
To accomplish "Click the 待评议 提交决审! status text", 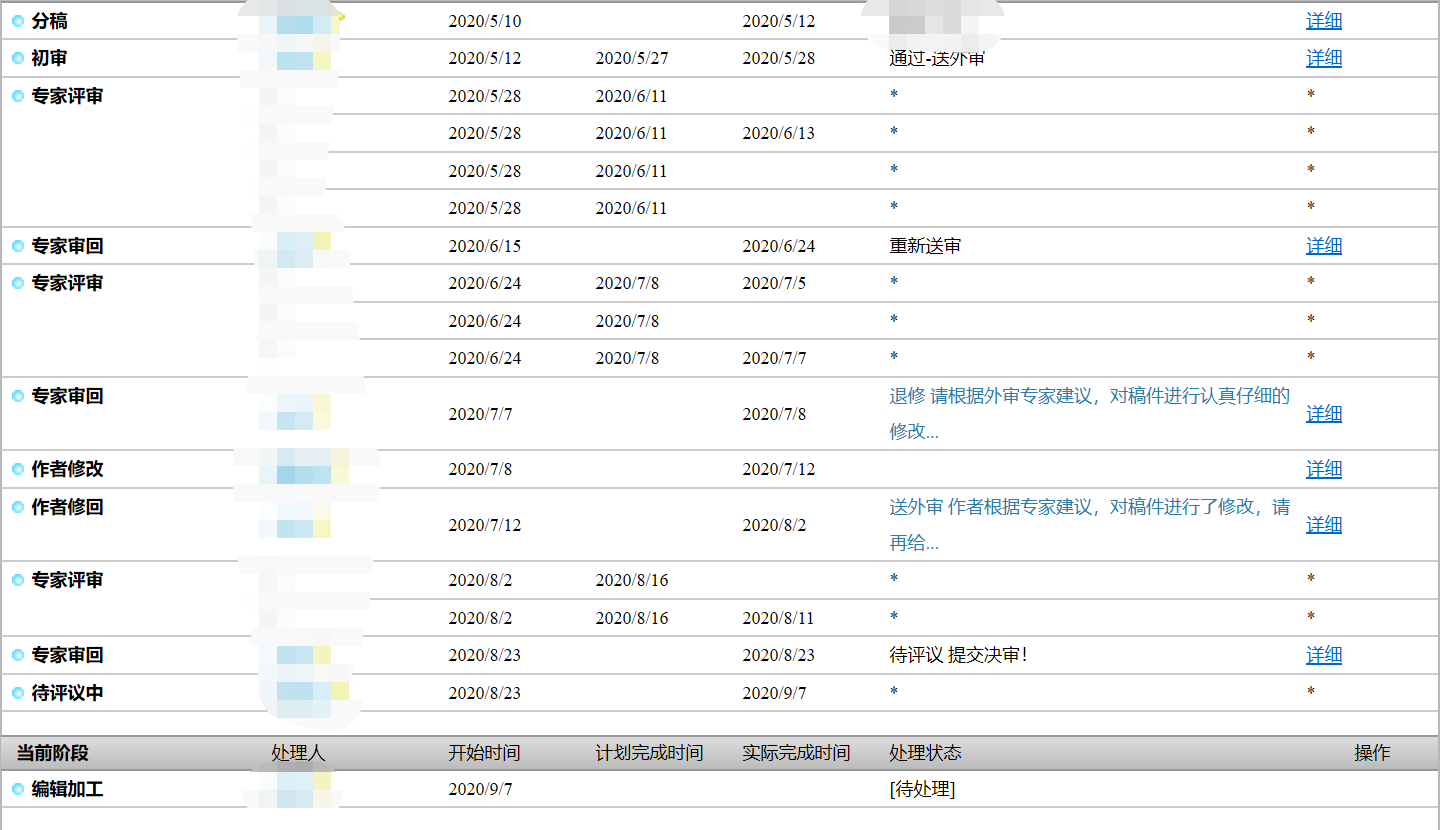I will point(958,655).
